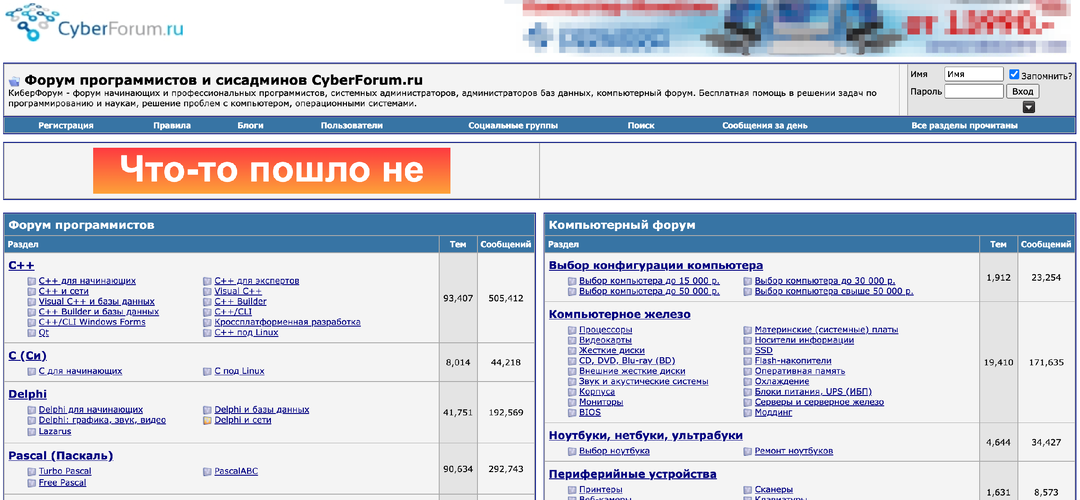Click the blurred advertisement banner at the top

tap(792, 28)
